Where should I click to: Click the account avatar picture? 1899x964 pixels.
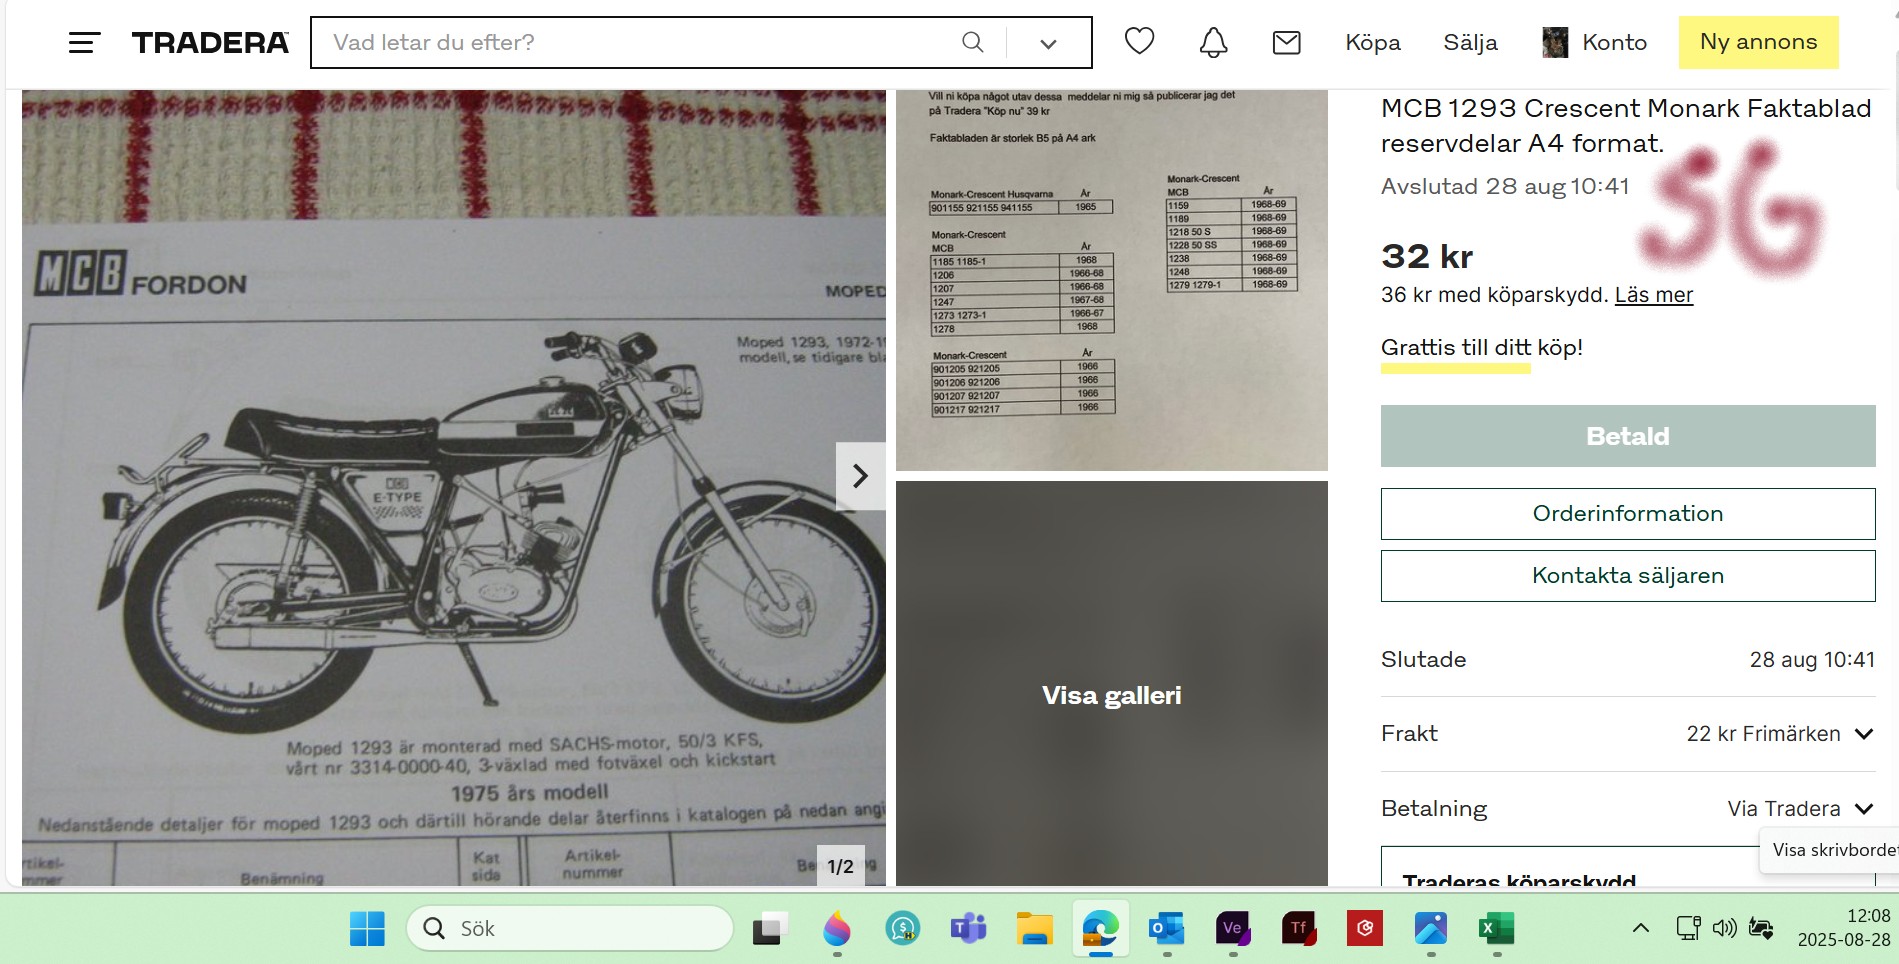tap(1555, 42)
